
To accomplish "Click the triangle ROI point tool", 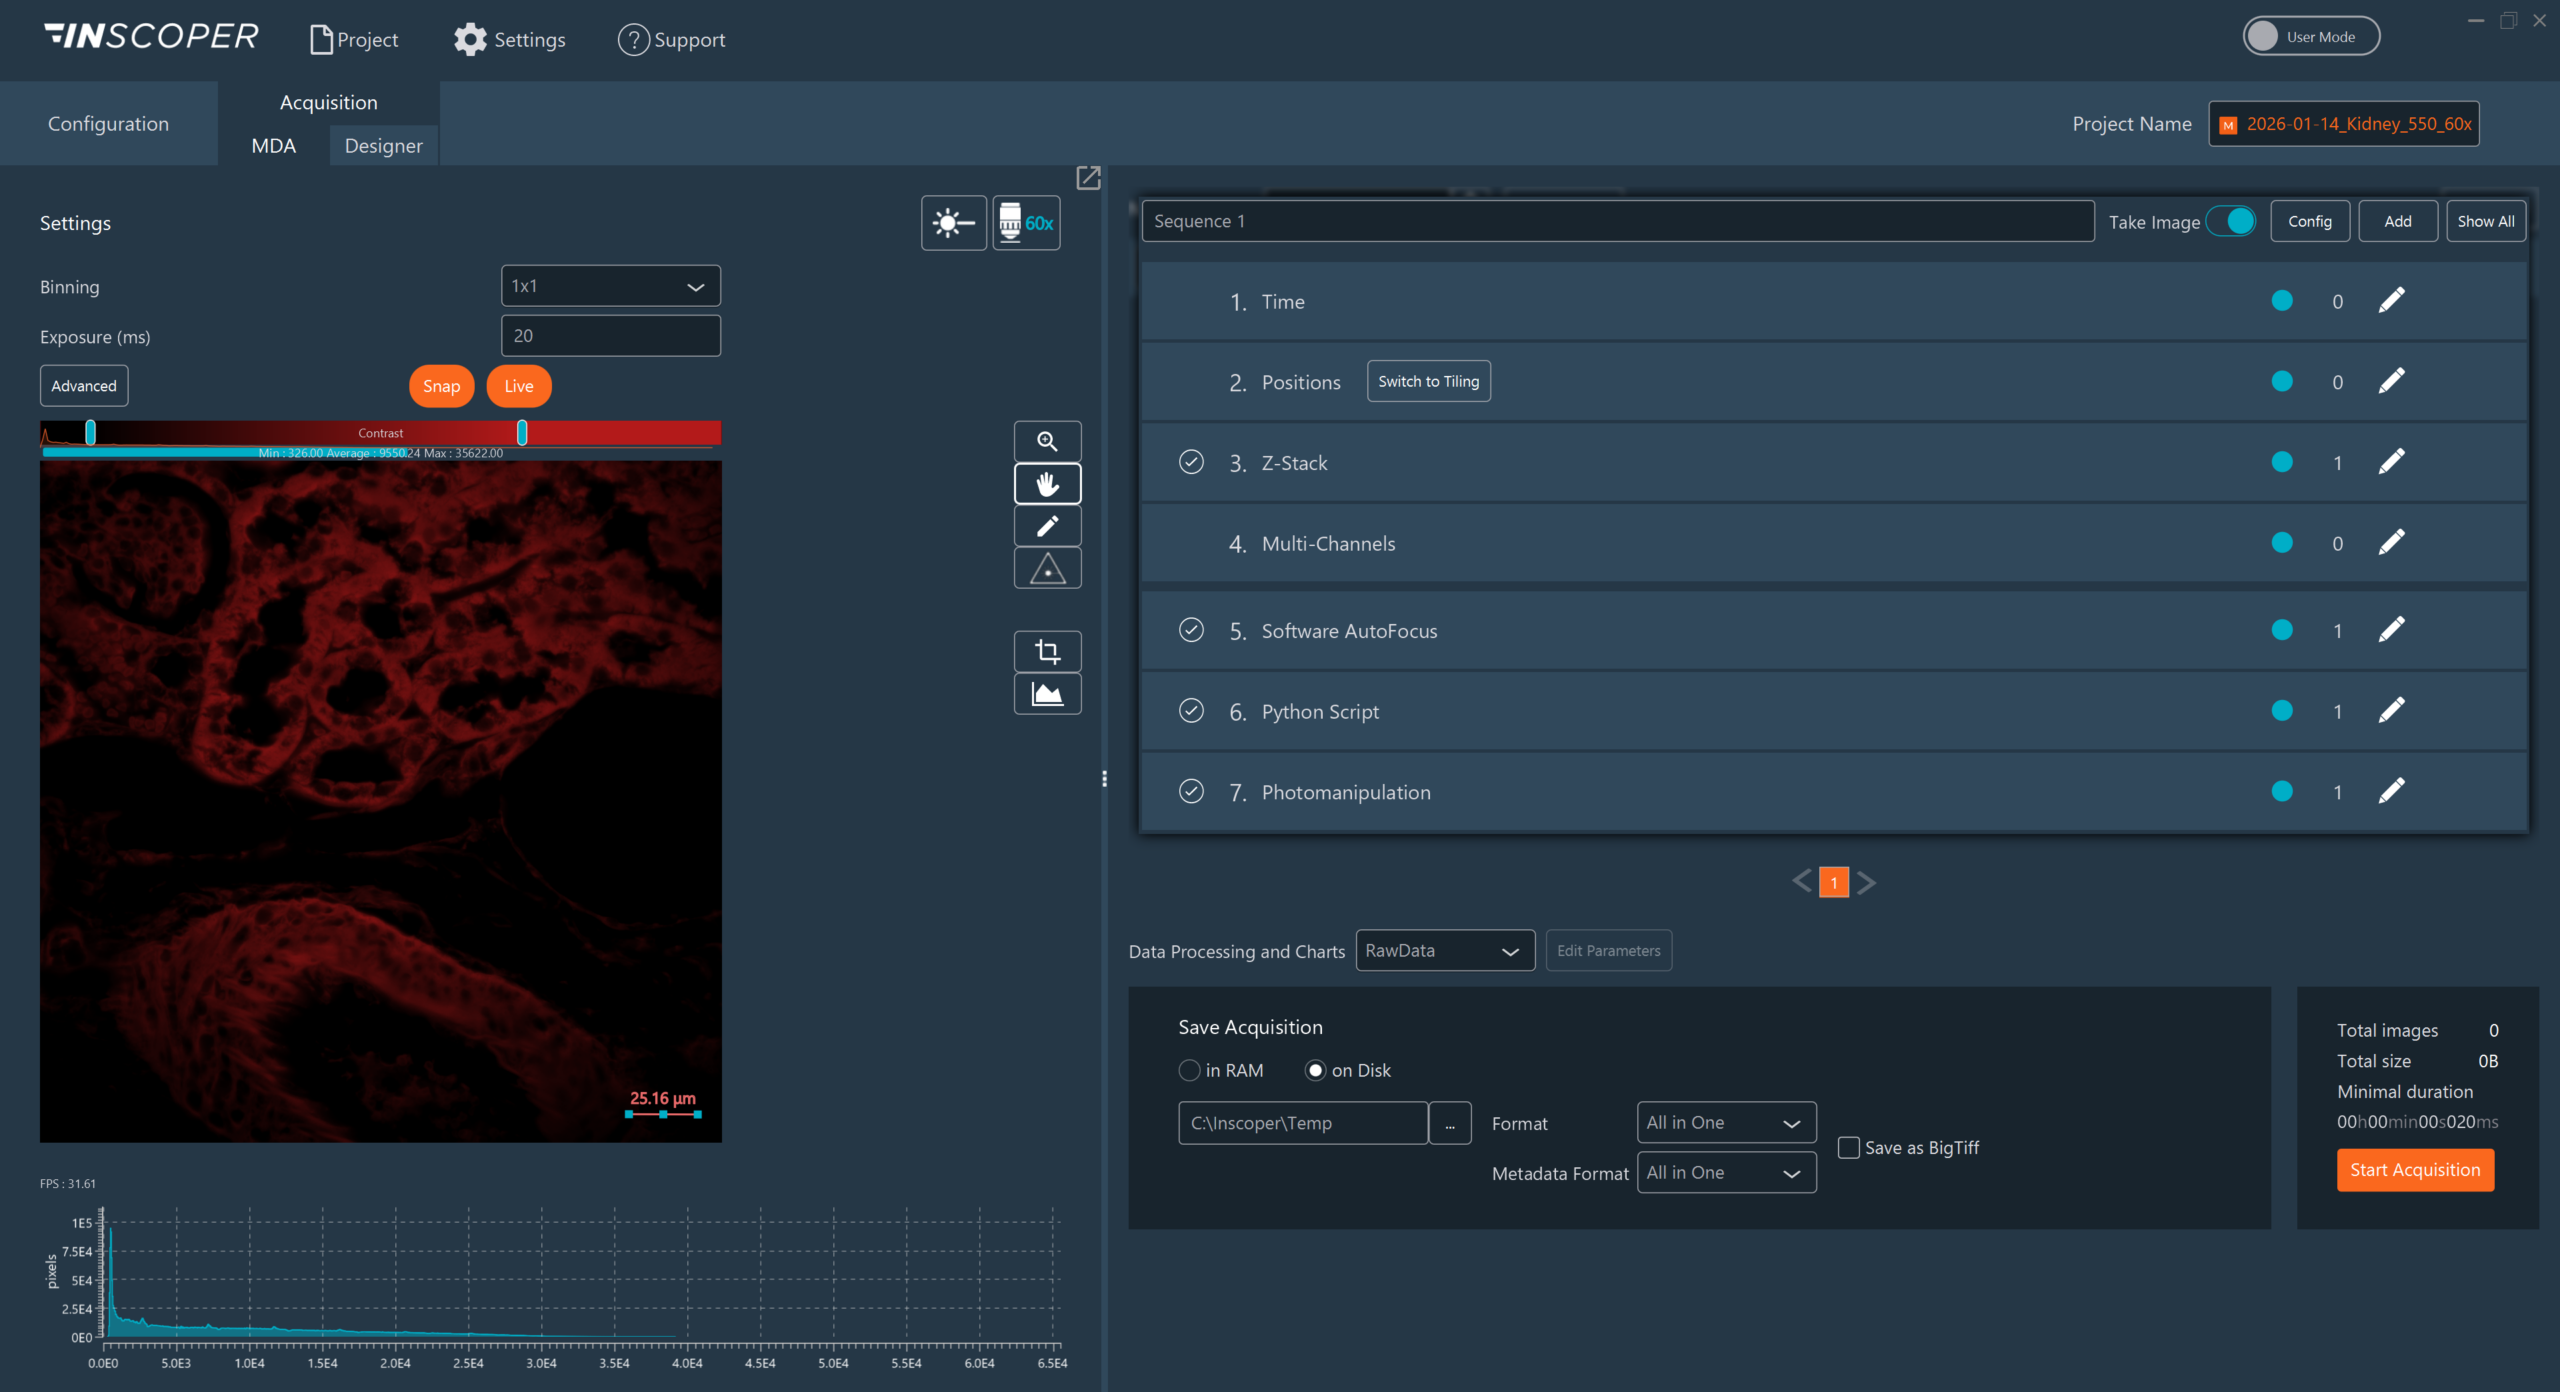I will (1047, 569).
